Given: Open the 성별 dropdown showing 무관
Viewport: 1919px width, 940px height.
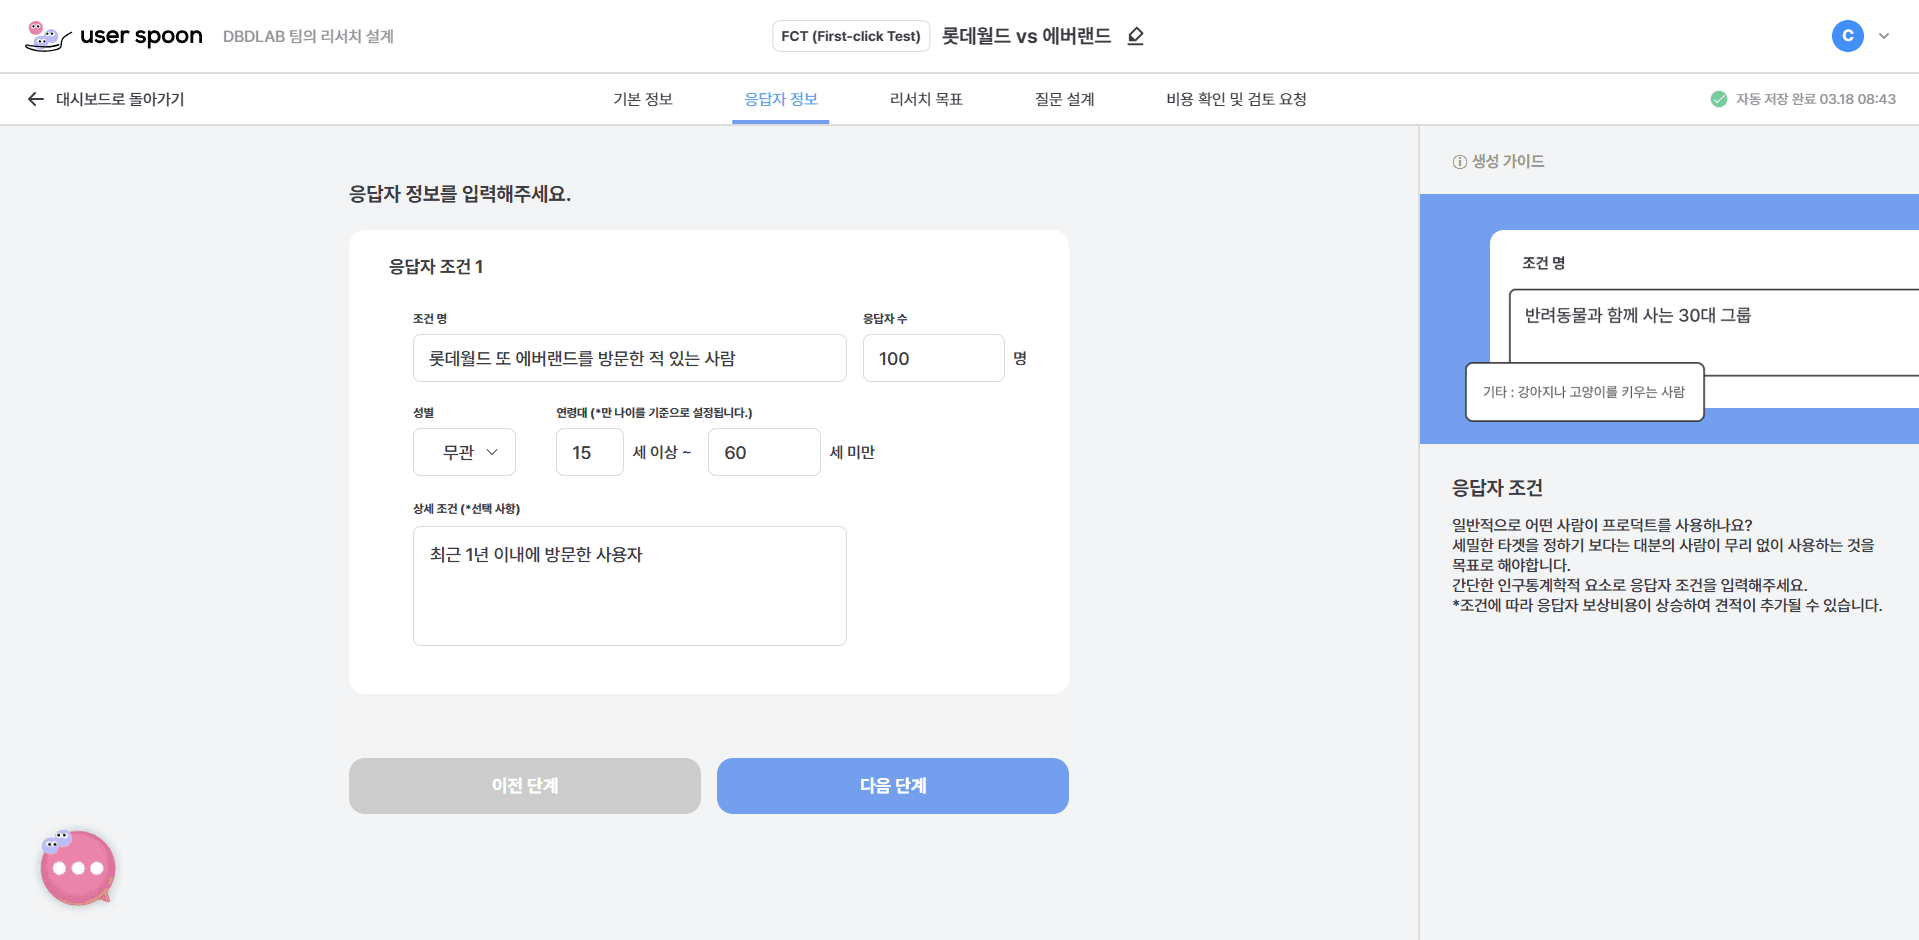Looking at the screenshot, I should click(x=464, y=452).
